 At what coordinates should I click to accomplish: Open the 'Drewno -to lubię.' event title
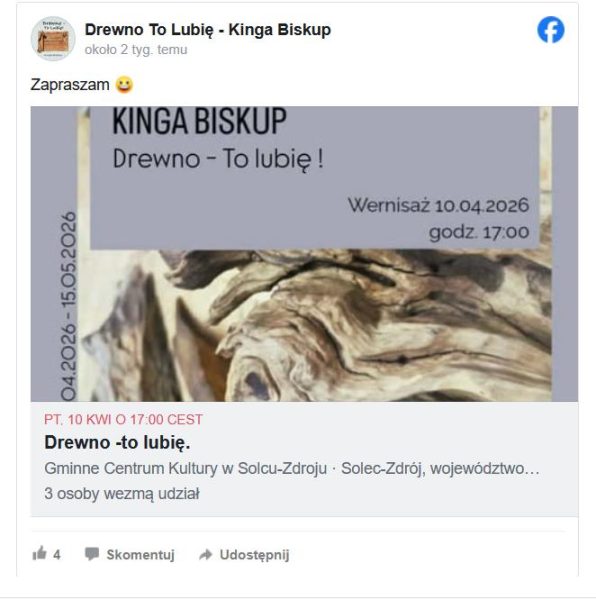(117, 443)
